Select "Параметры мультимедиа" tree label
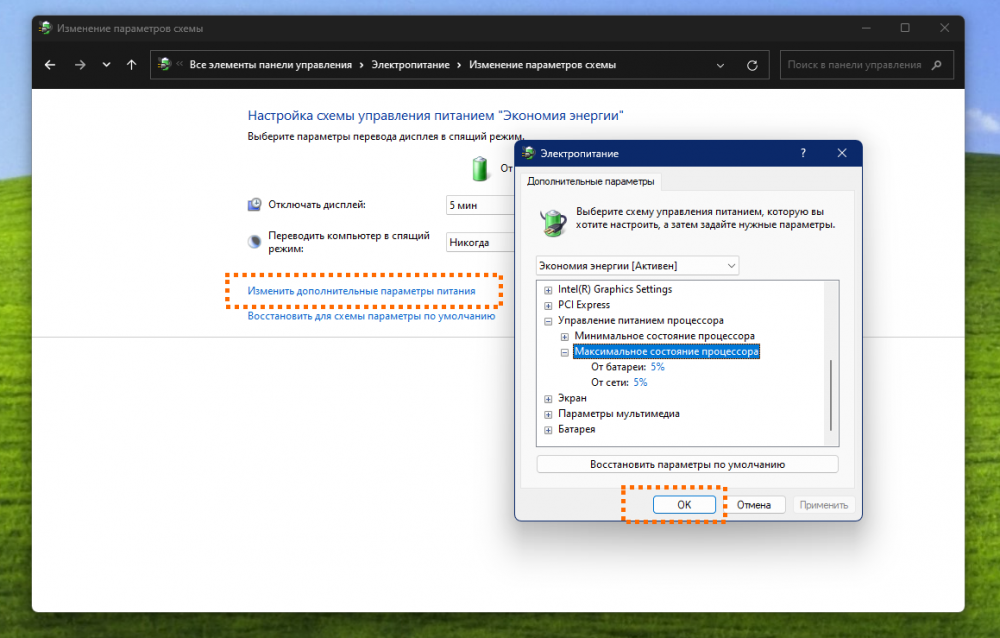Image resolution: width=1000 pixels, height=638 pixels. 619,414
